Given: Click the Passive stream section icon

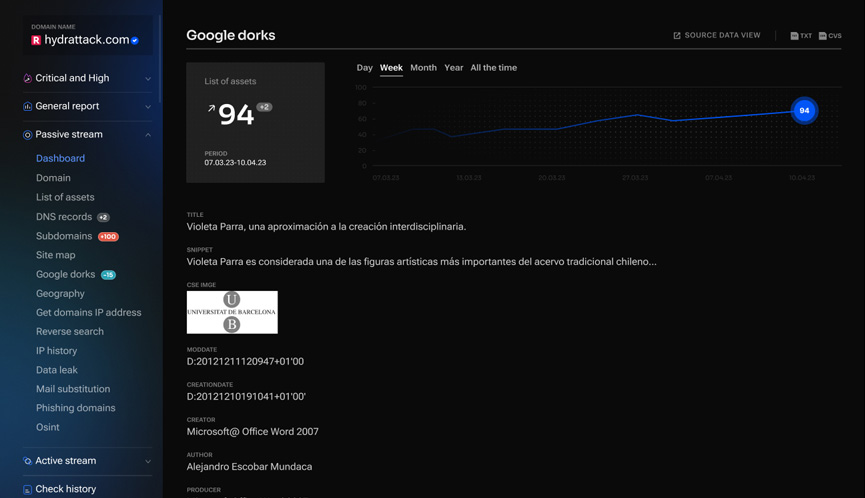Looking at the screenshot, I should click(x=28, y=135).
